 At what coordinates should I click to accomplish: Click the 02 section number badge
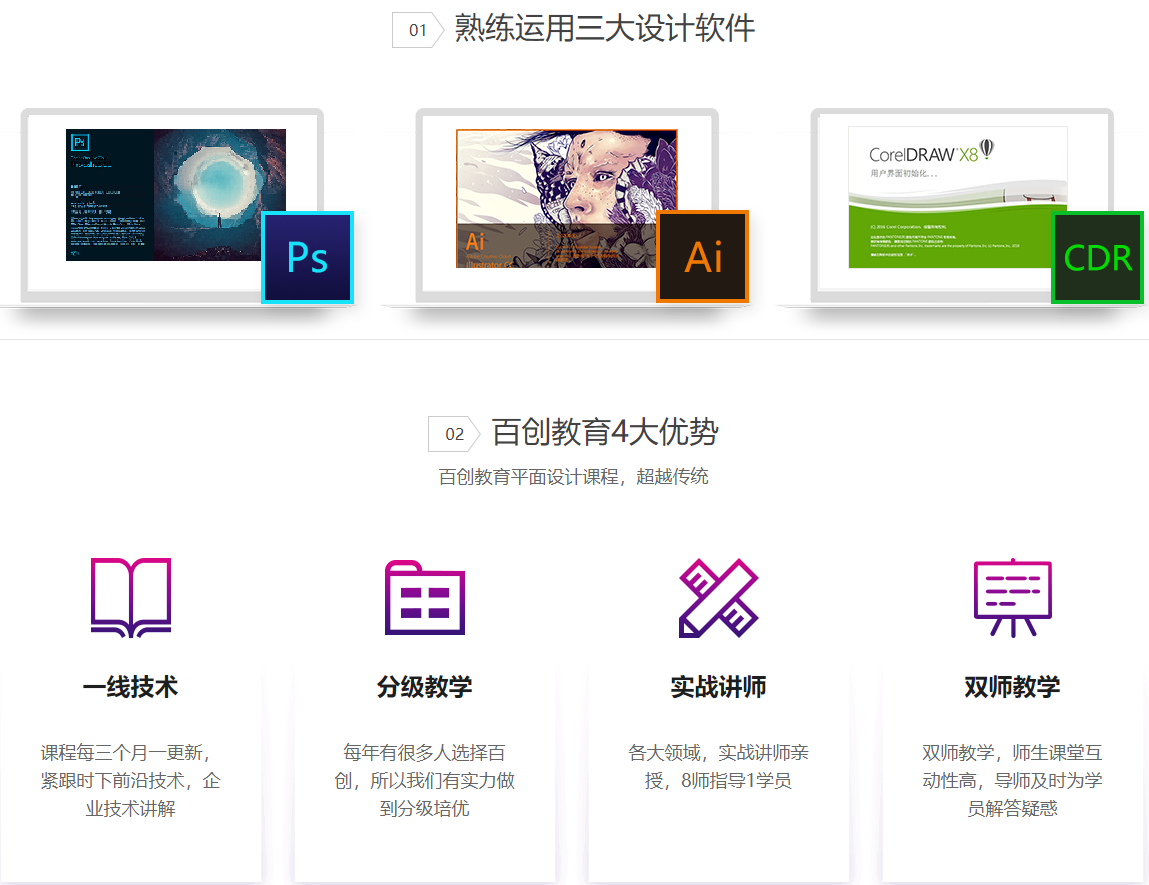pos(454,434)
